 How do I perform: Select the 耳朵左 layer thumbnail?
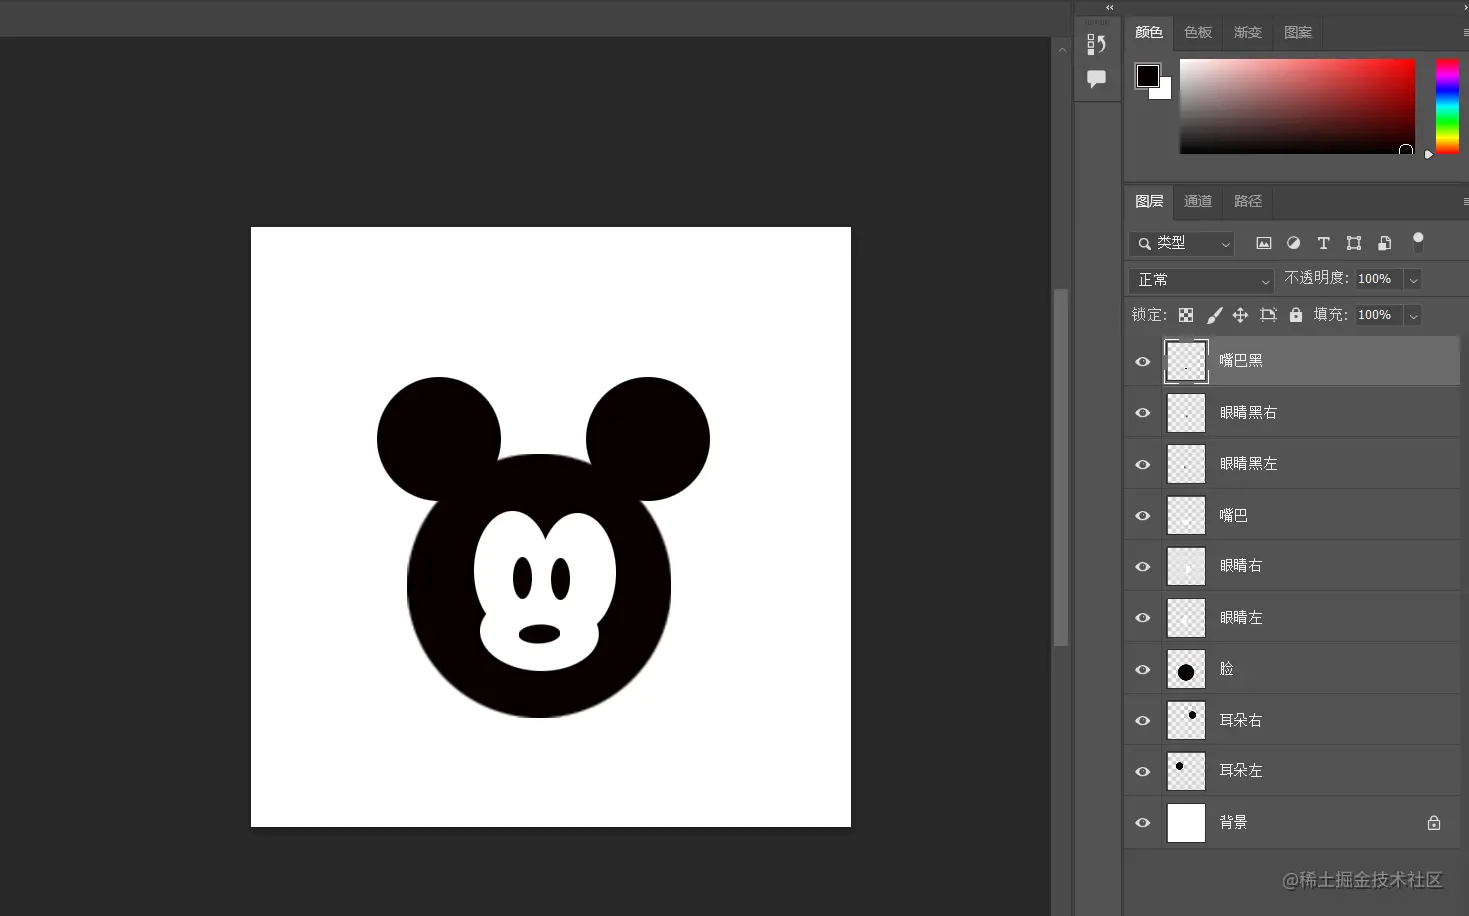1186,771
